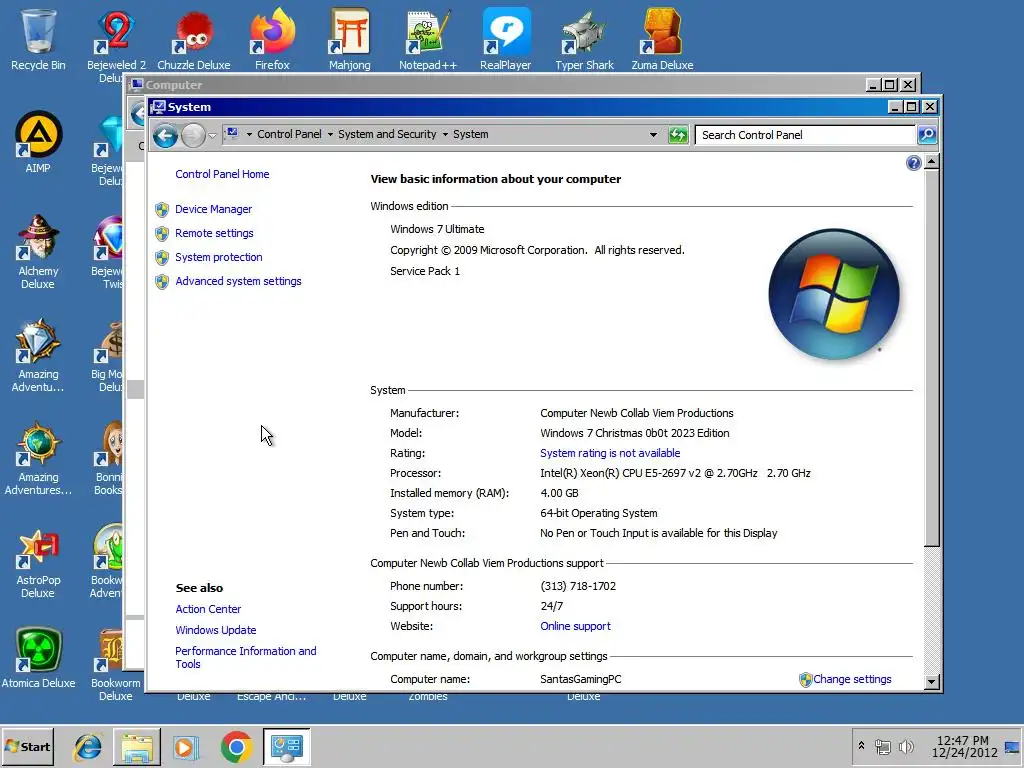The width and height of the screenshot is (1024, 768).
Task: Open the Online support website link
Action: click(x=575, y=626)
